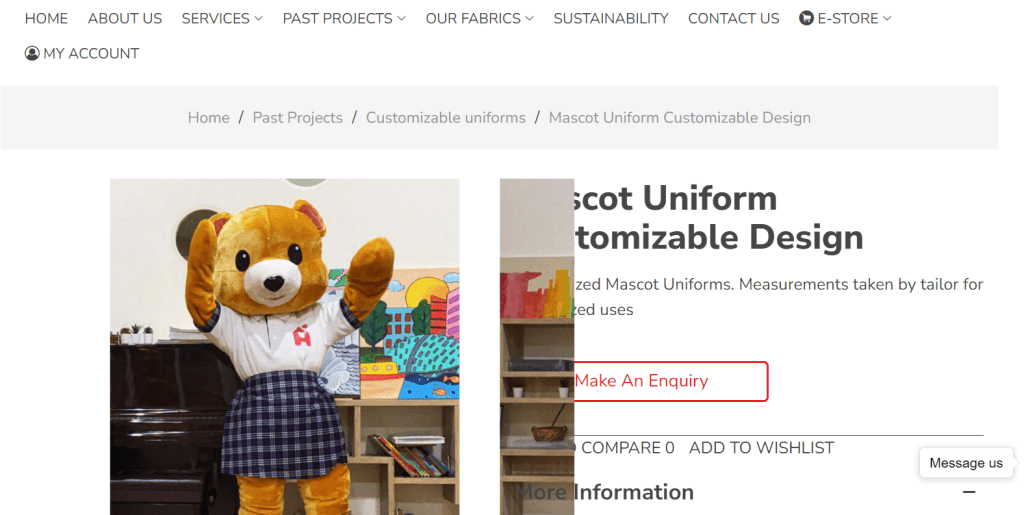Expand the SERVICES dropdown chevron

(x=259, y=19)
